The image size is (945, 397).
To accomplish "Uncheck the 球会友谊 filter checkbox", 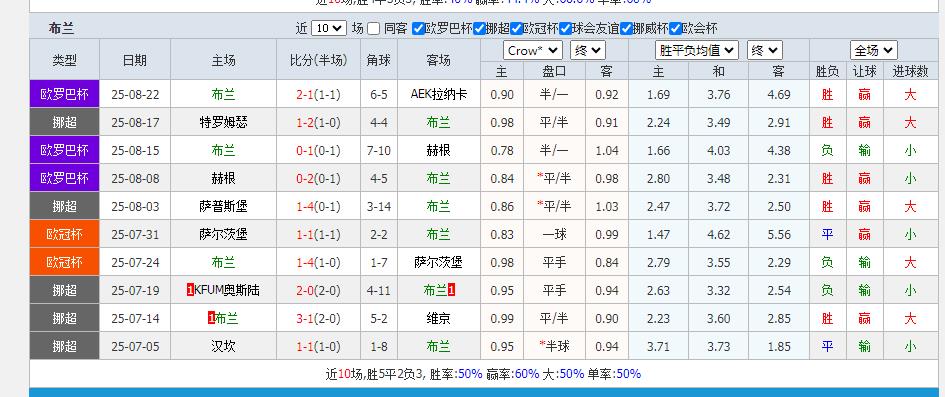I will click(565, 28).
